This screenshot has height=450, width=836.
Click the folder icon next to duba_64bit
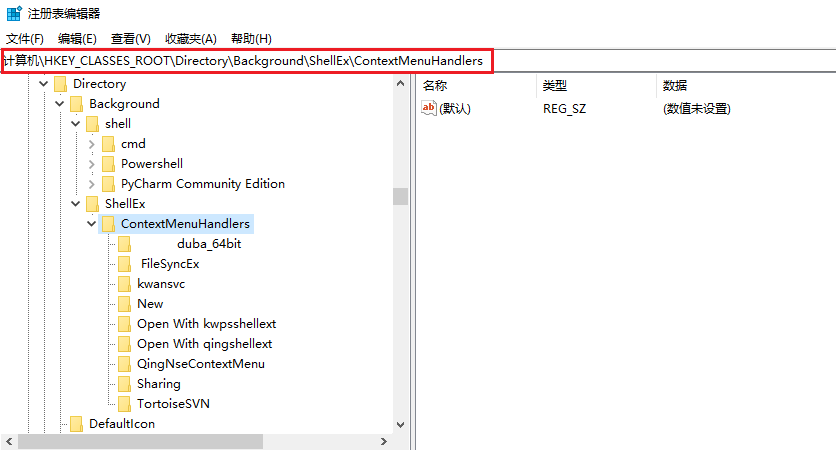pos(124,244)
